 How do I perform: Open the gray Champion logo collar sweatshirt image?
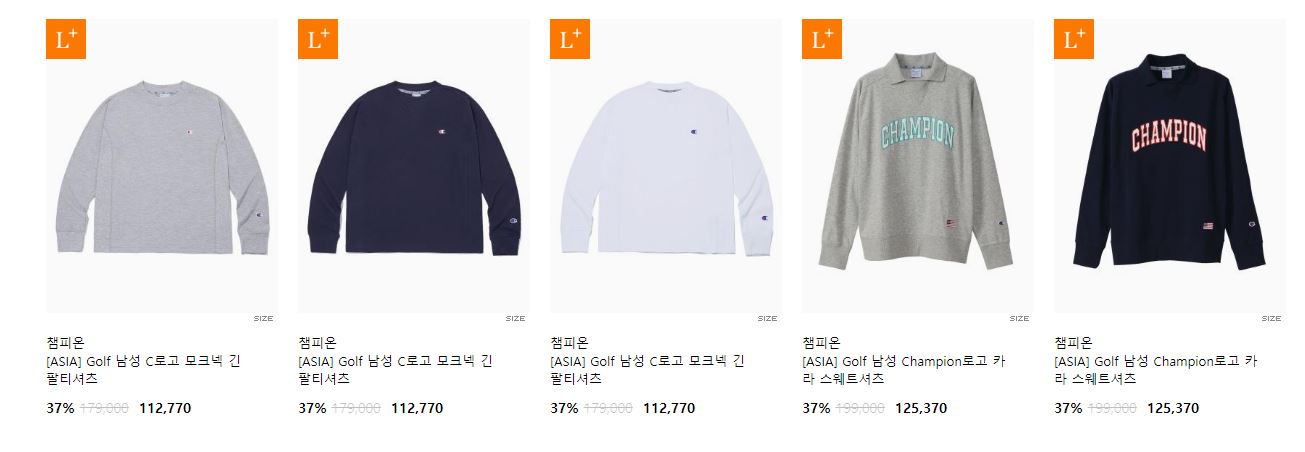click(918, 166)
